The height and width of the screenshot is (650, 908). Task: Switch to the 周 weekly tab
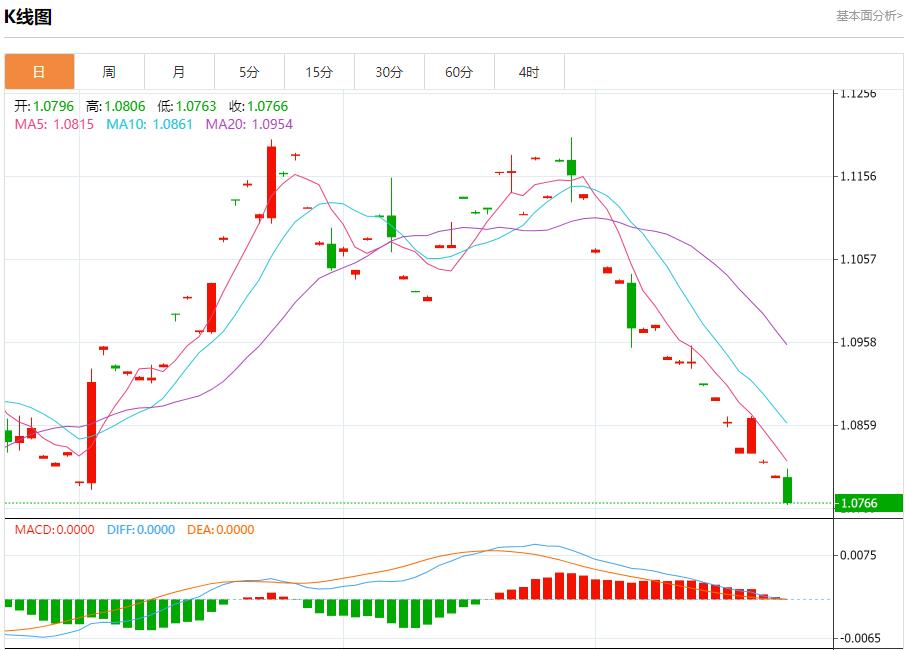click(x=109, y=72)
